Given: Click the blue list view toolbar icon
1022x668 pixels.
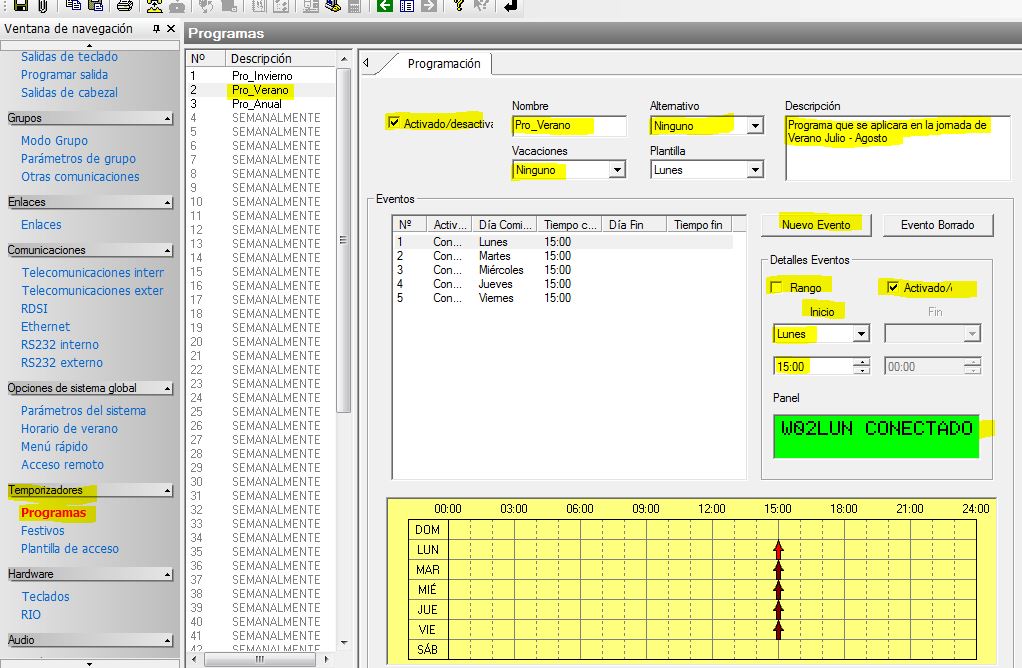Looking at the screenshot, I should click(x=407, y=6).
